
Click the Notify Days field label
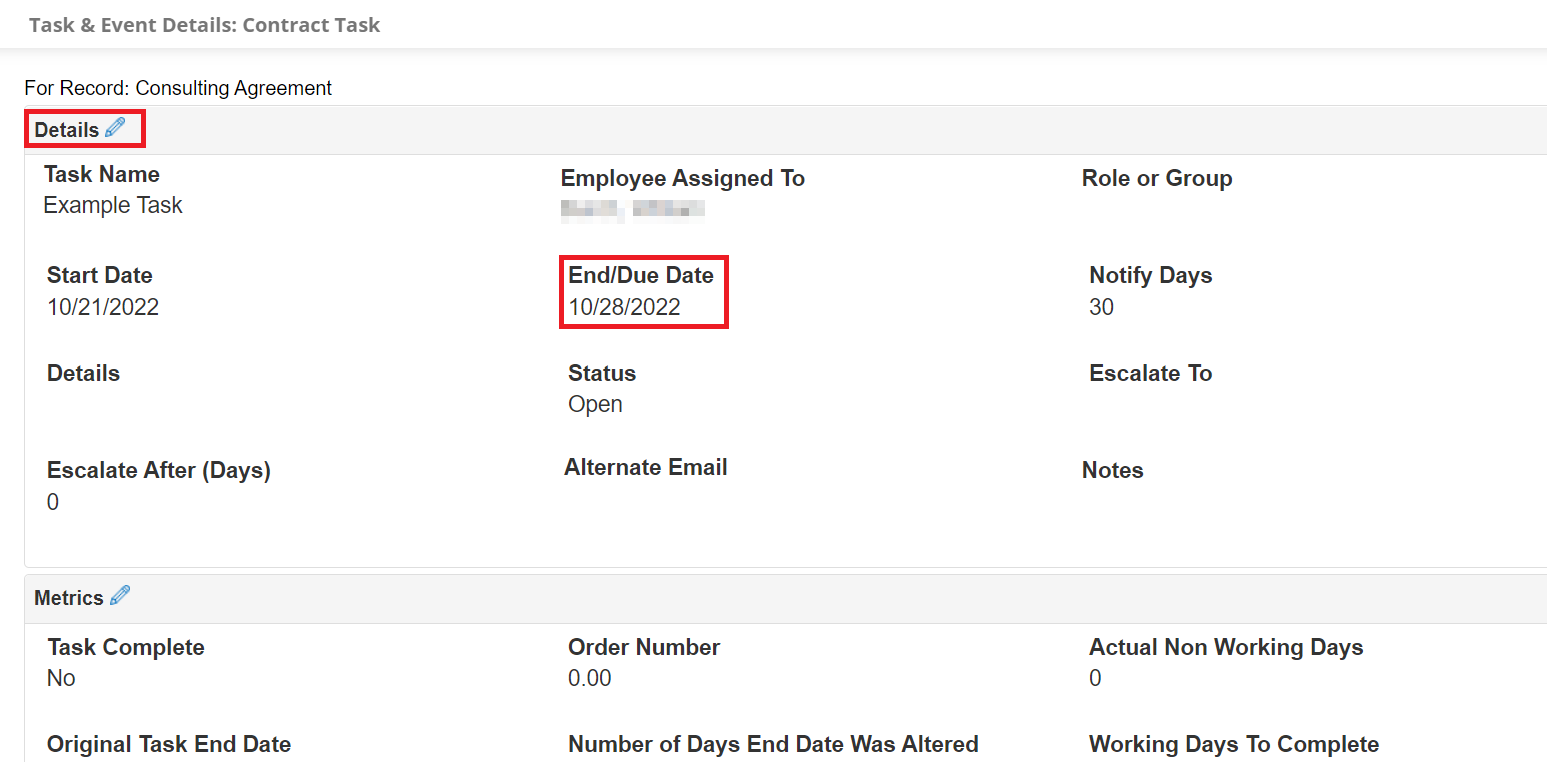tap(1151, 275)
